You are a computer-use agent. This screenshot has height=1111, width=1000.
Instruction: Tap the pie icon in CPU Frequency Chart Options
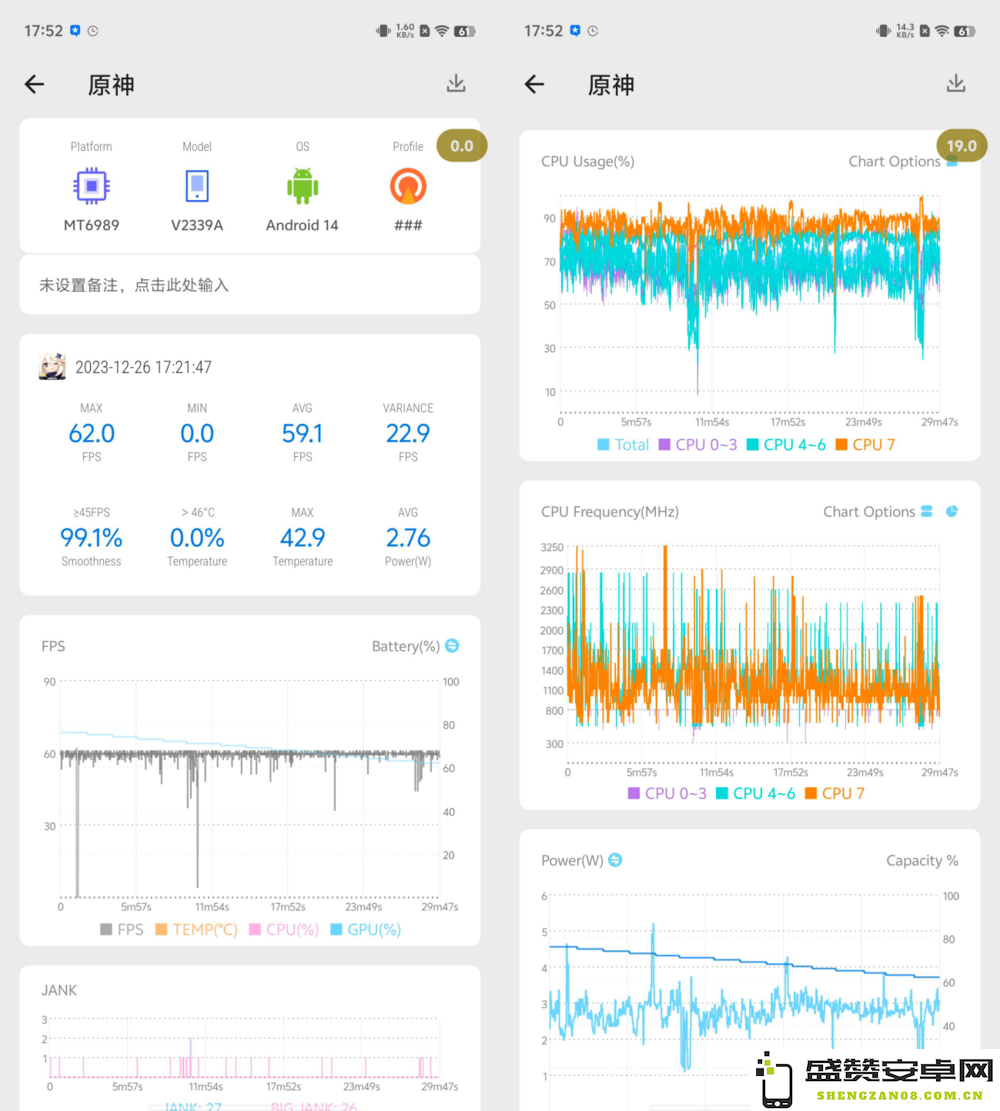[952, 512]
